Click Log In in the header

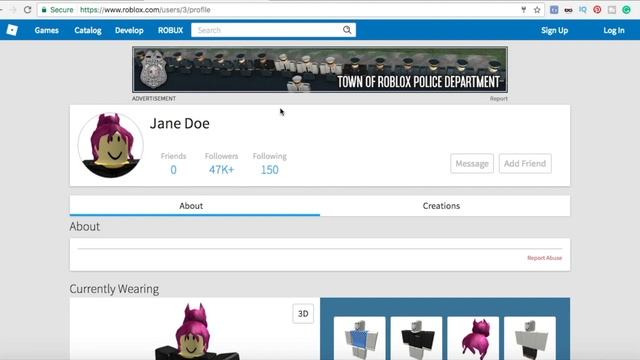(x=614, y=30)
